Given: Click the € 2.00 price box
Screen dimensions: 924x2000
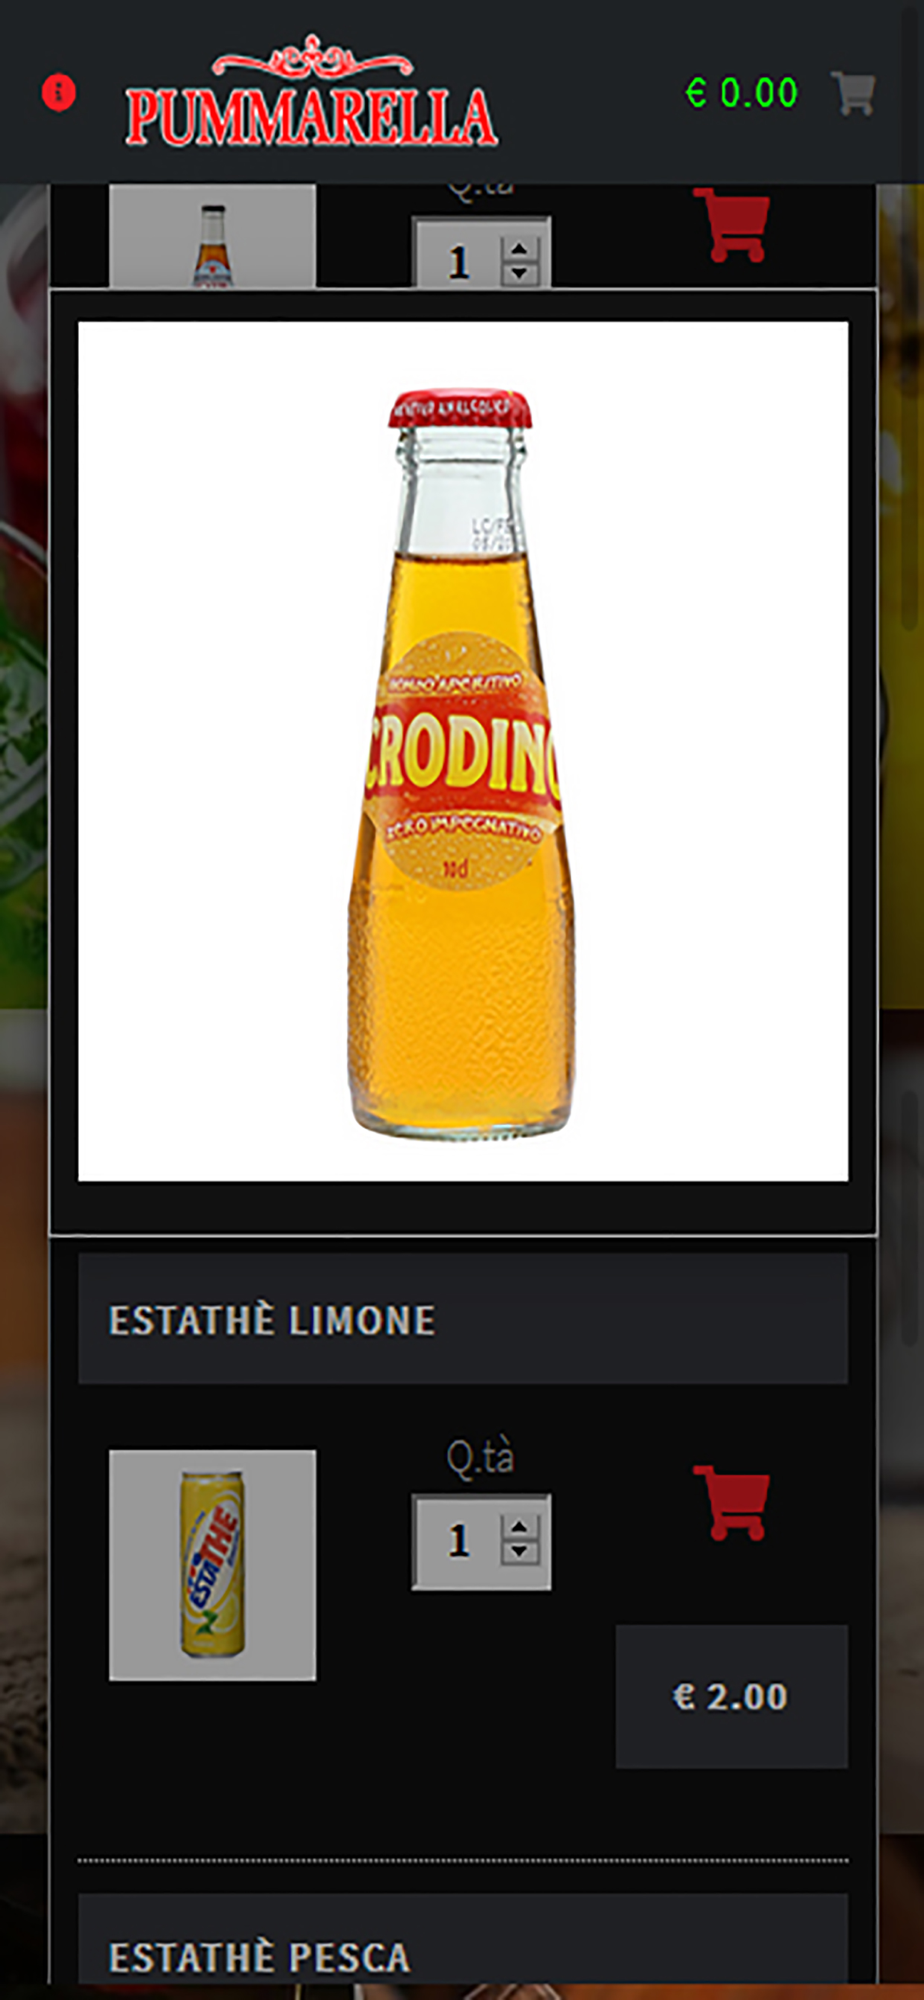Looking at the screenshot, I should pos(732,1697).
